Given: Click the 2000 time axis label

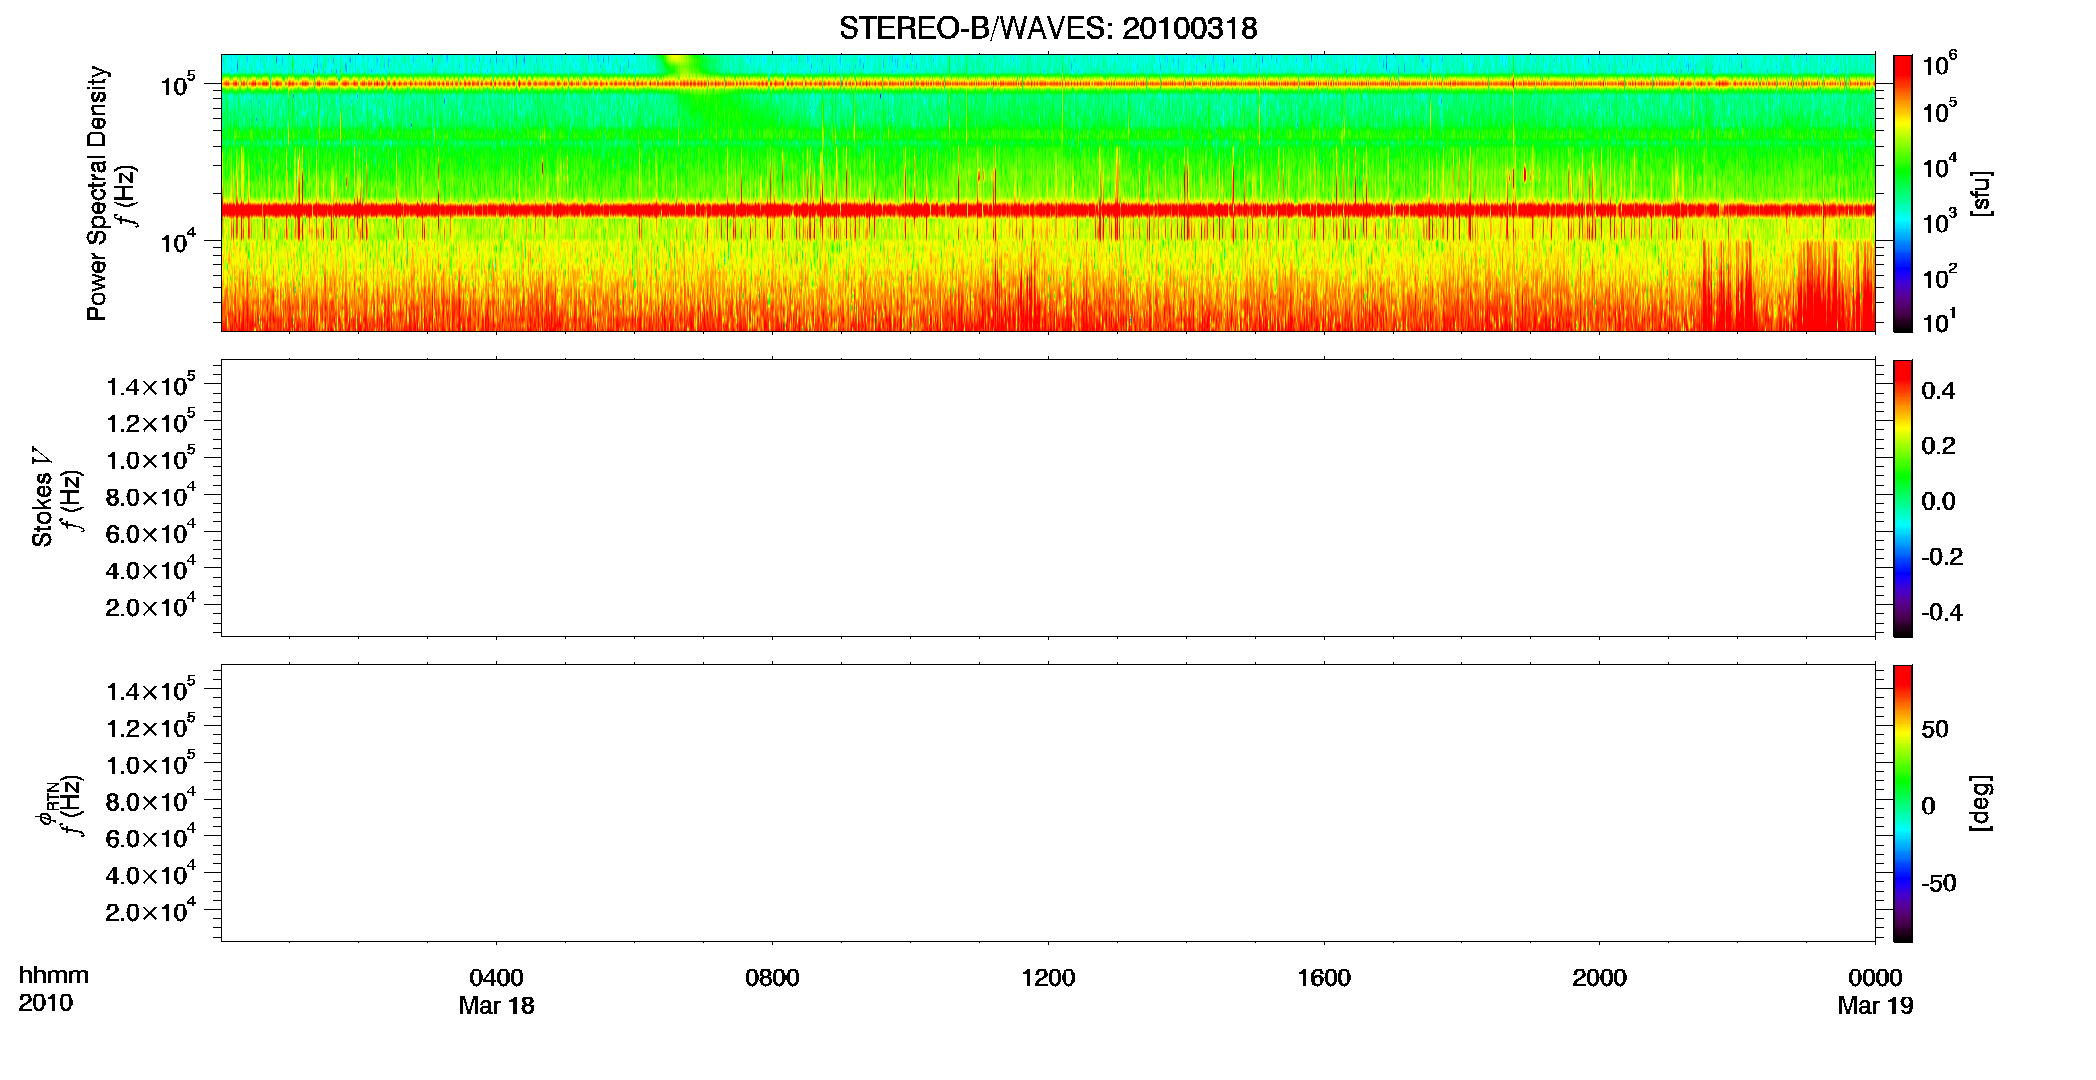Looking at the screenshot, I should 1599,978.
